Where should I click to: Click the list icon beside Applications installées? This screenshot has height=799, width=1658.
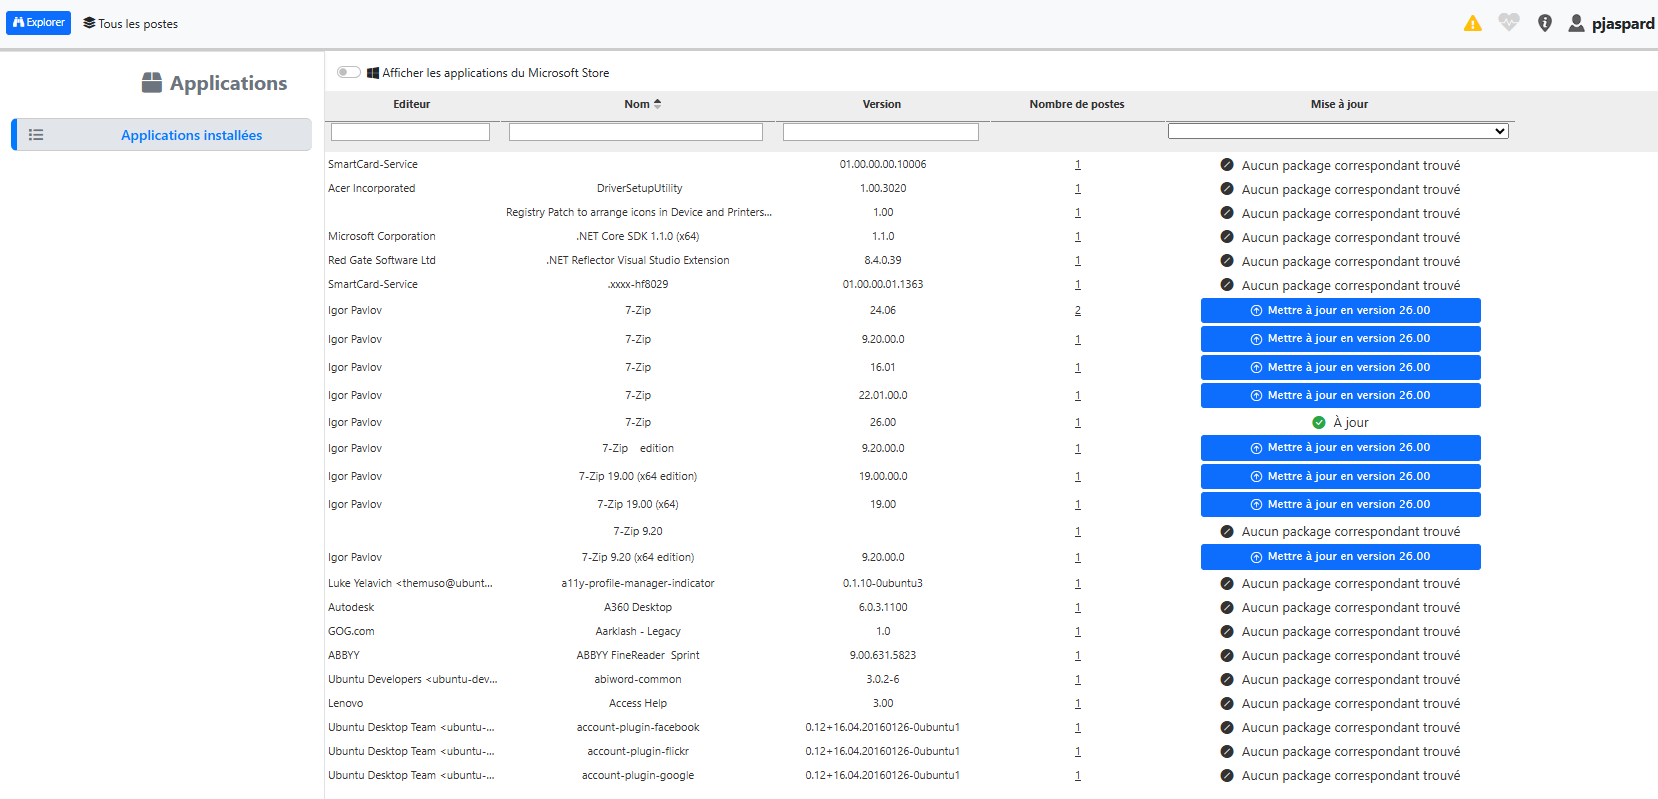pyautogui.click(x=36, y=135)
